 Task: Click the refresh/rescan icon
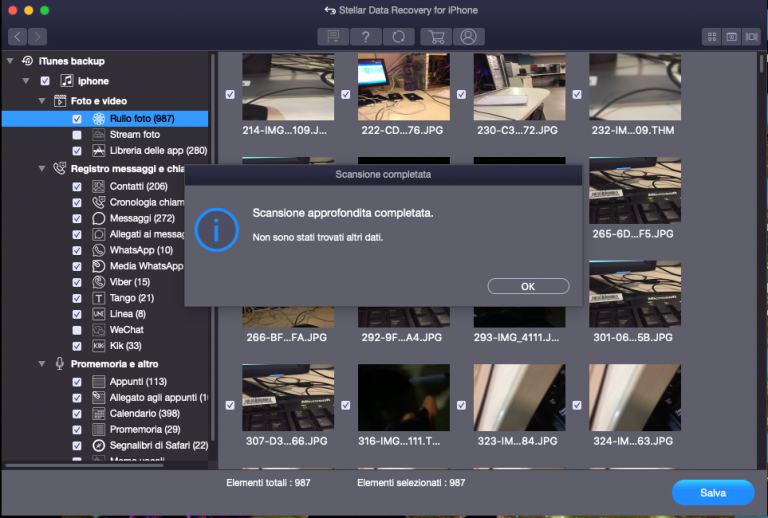click(399, 37)
